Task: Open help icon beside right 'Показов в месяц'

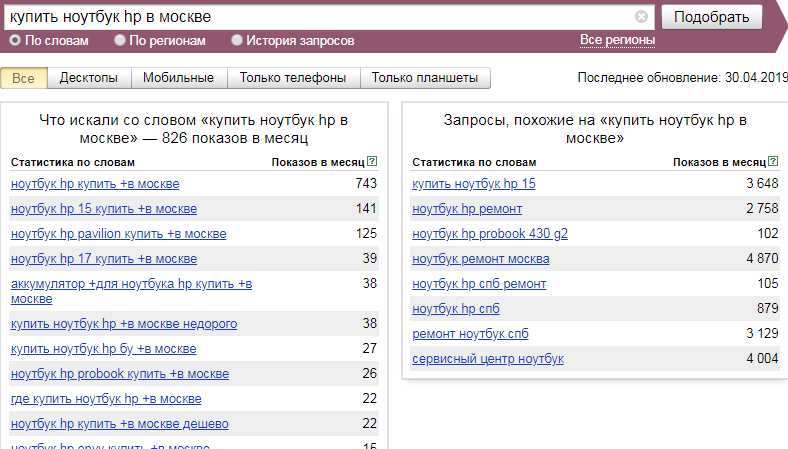Action: coord(773,161)
